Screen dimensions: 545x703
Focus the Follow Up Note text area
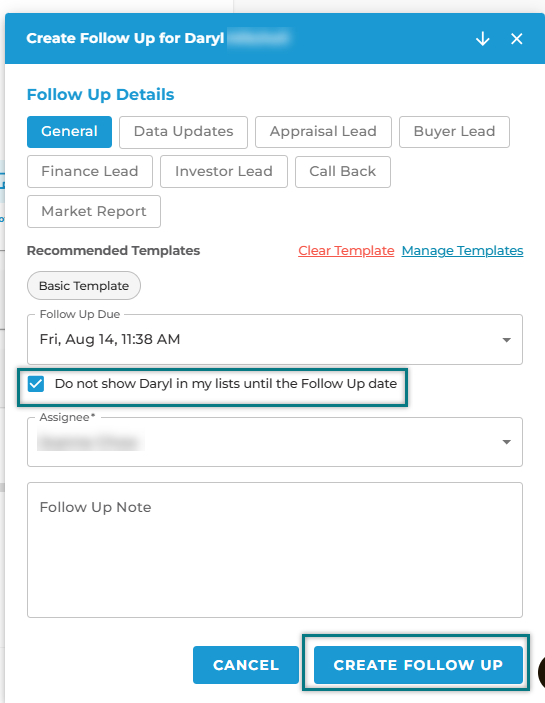(275, 550)
